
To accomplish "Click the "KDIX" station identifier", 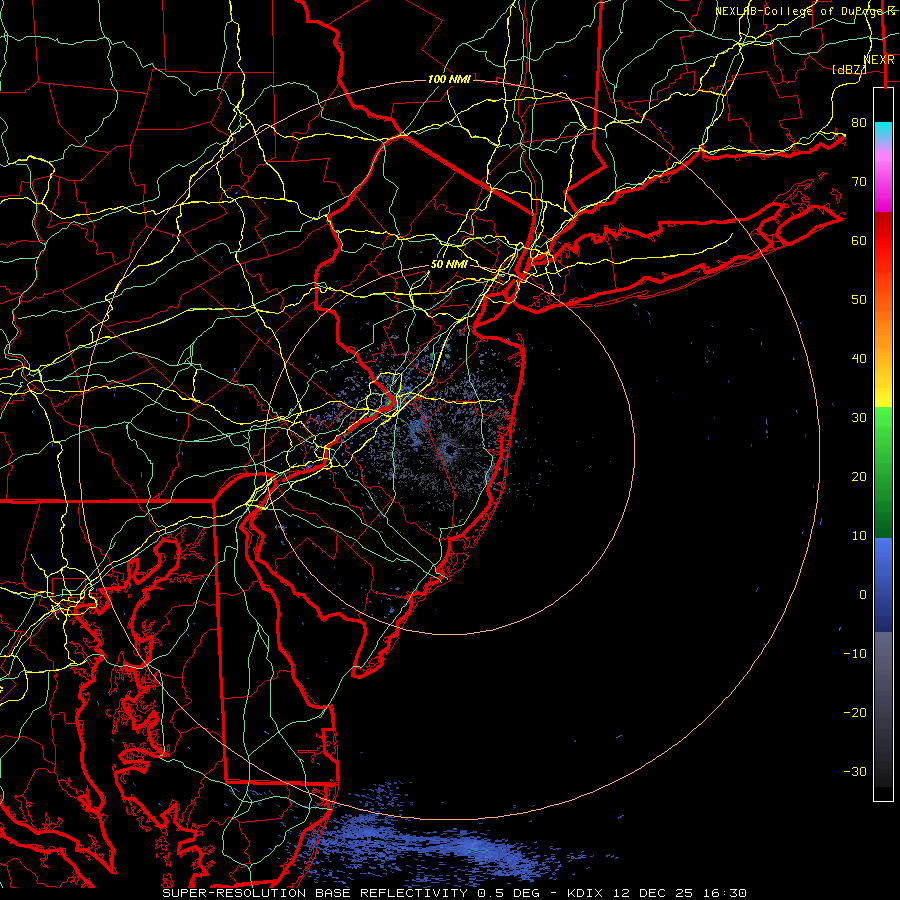I will 585,893.
